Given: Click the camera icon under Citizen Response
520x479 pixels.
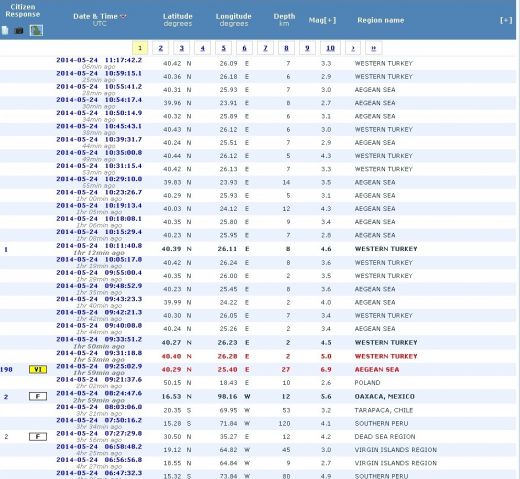Looking at the screenshot, I should (x=19, y=31).
